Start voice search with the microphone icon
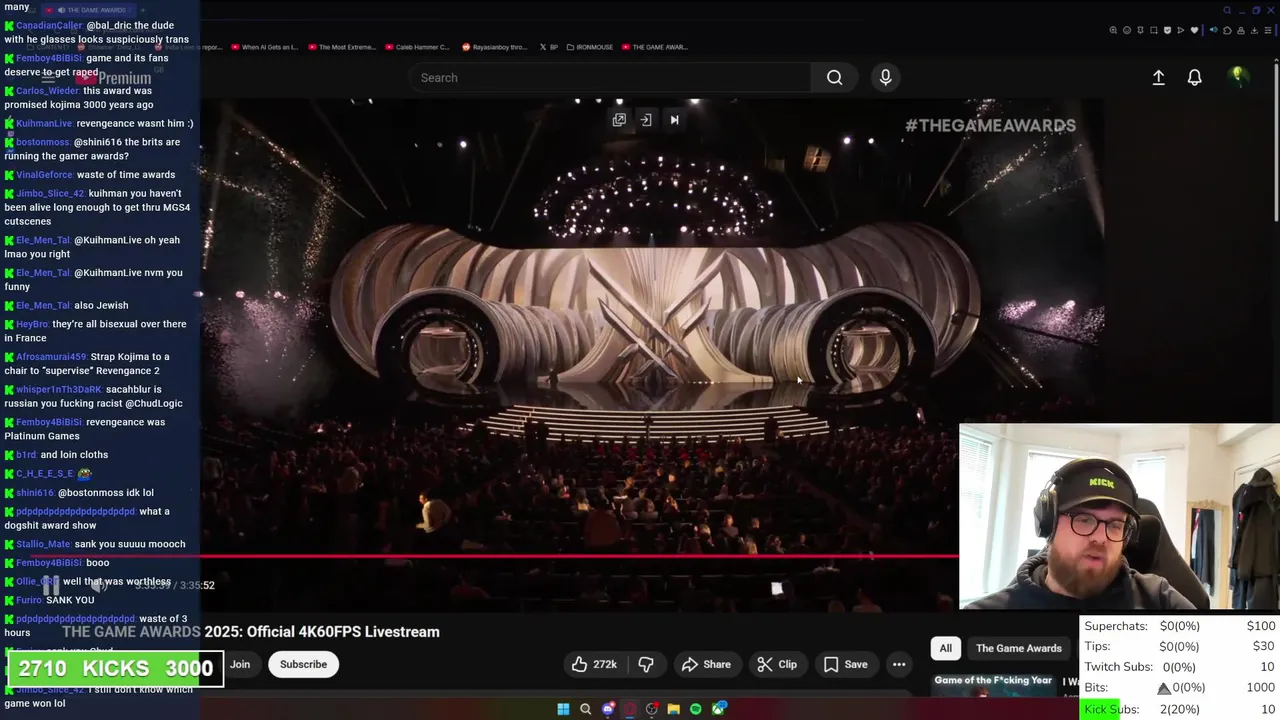The image size is (1280, 720). [885, 77]
